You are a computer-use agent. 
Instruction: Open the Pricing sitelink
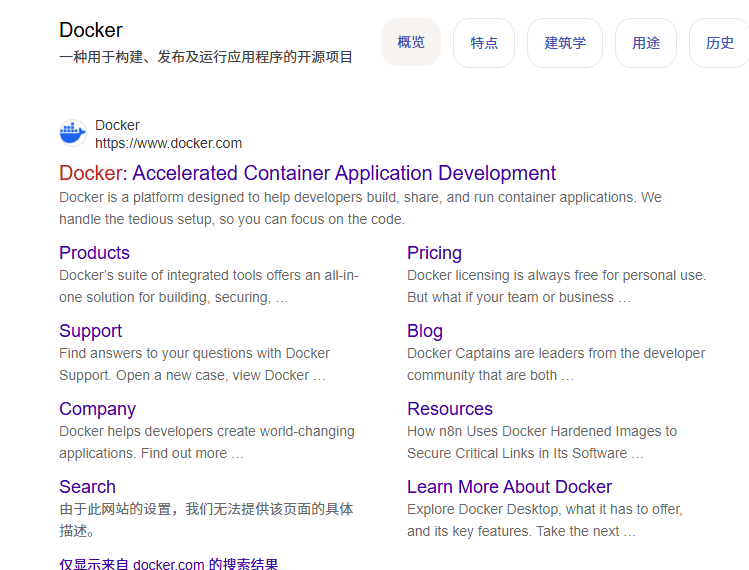click(434, 253)
